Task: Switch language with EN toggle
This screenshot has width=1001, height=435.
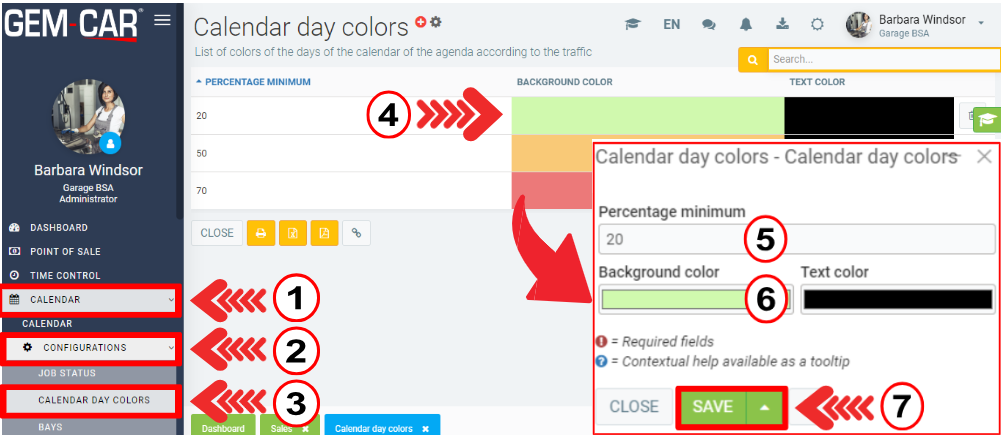Action: click(672, 25)
